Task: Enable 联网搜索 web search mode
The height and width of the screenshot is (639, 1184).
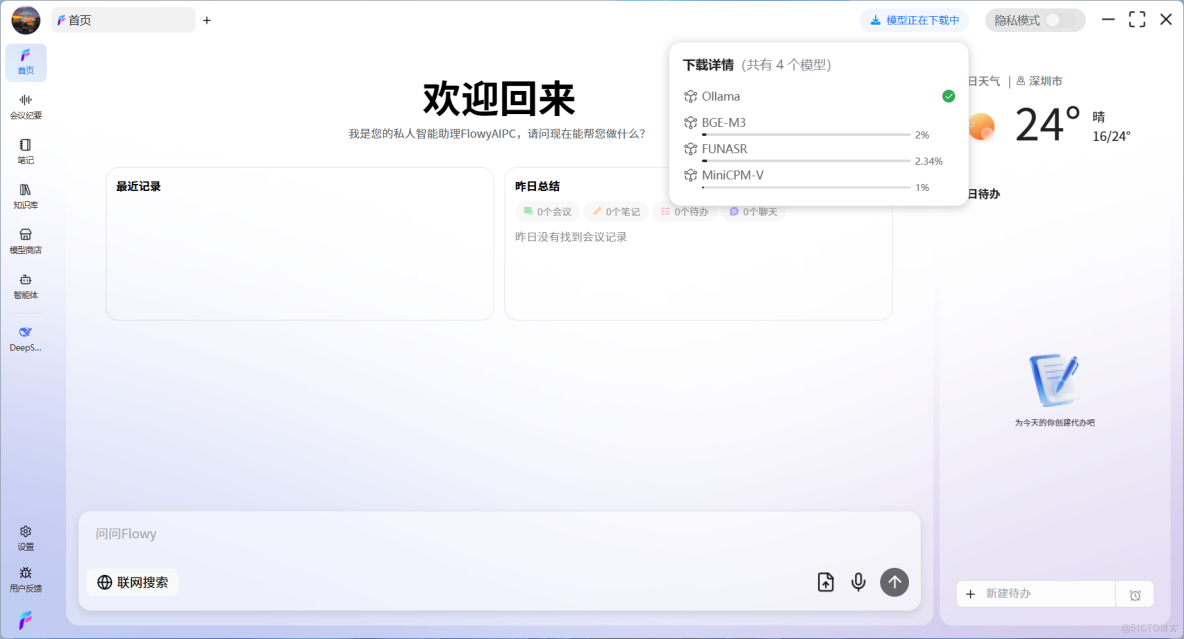Action: point(132,581)
